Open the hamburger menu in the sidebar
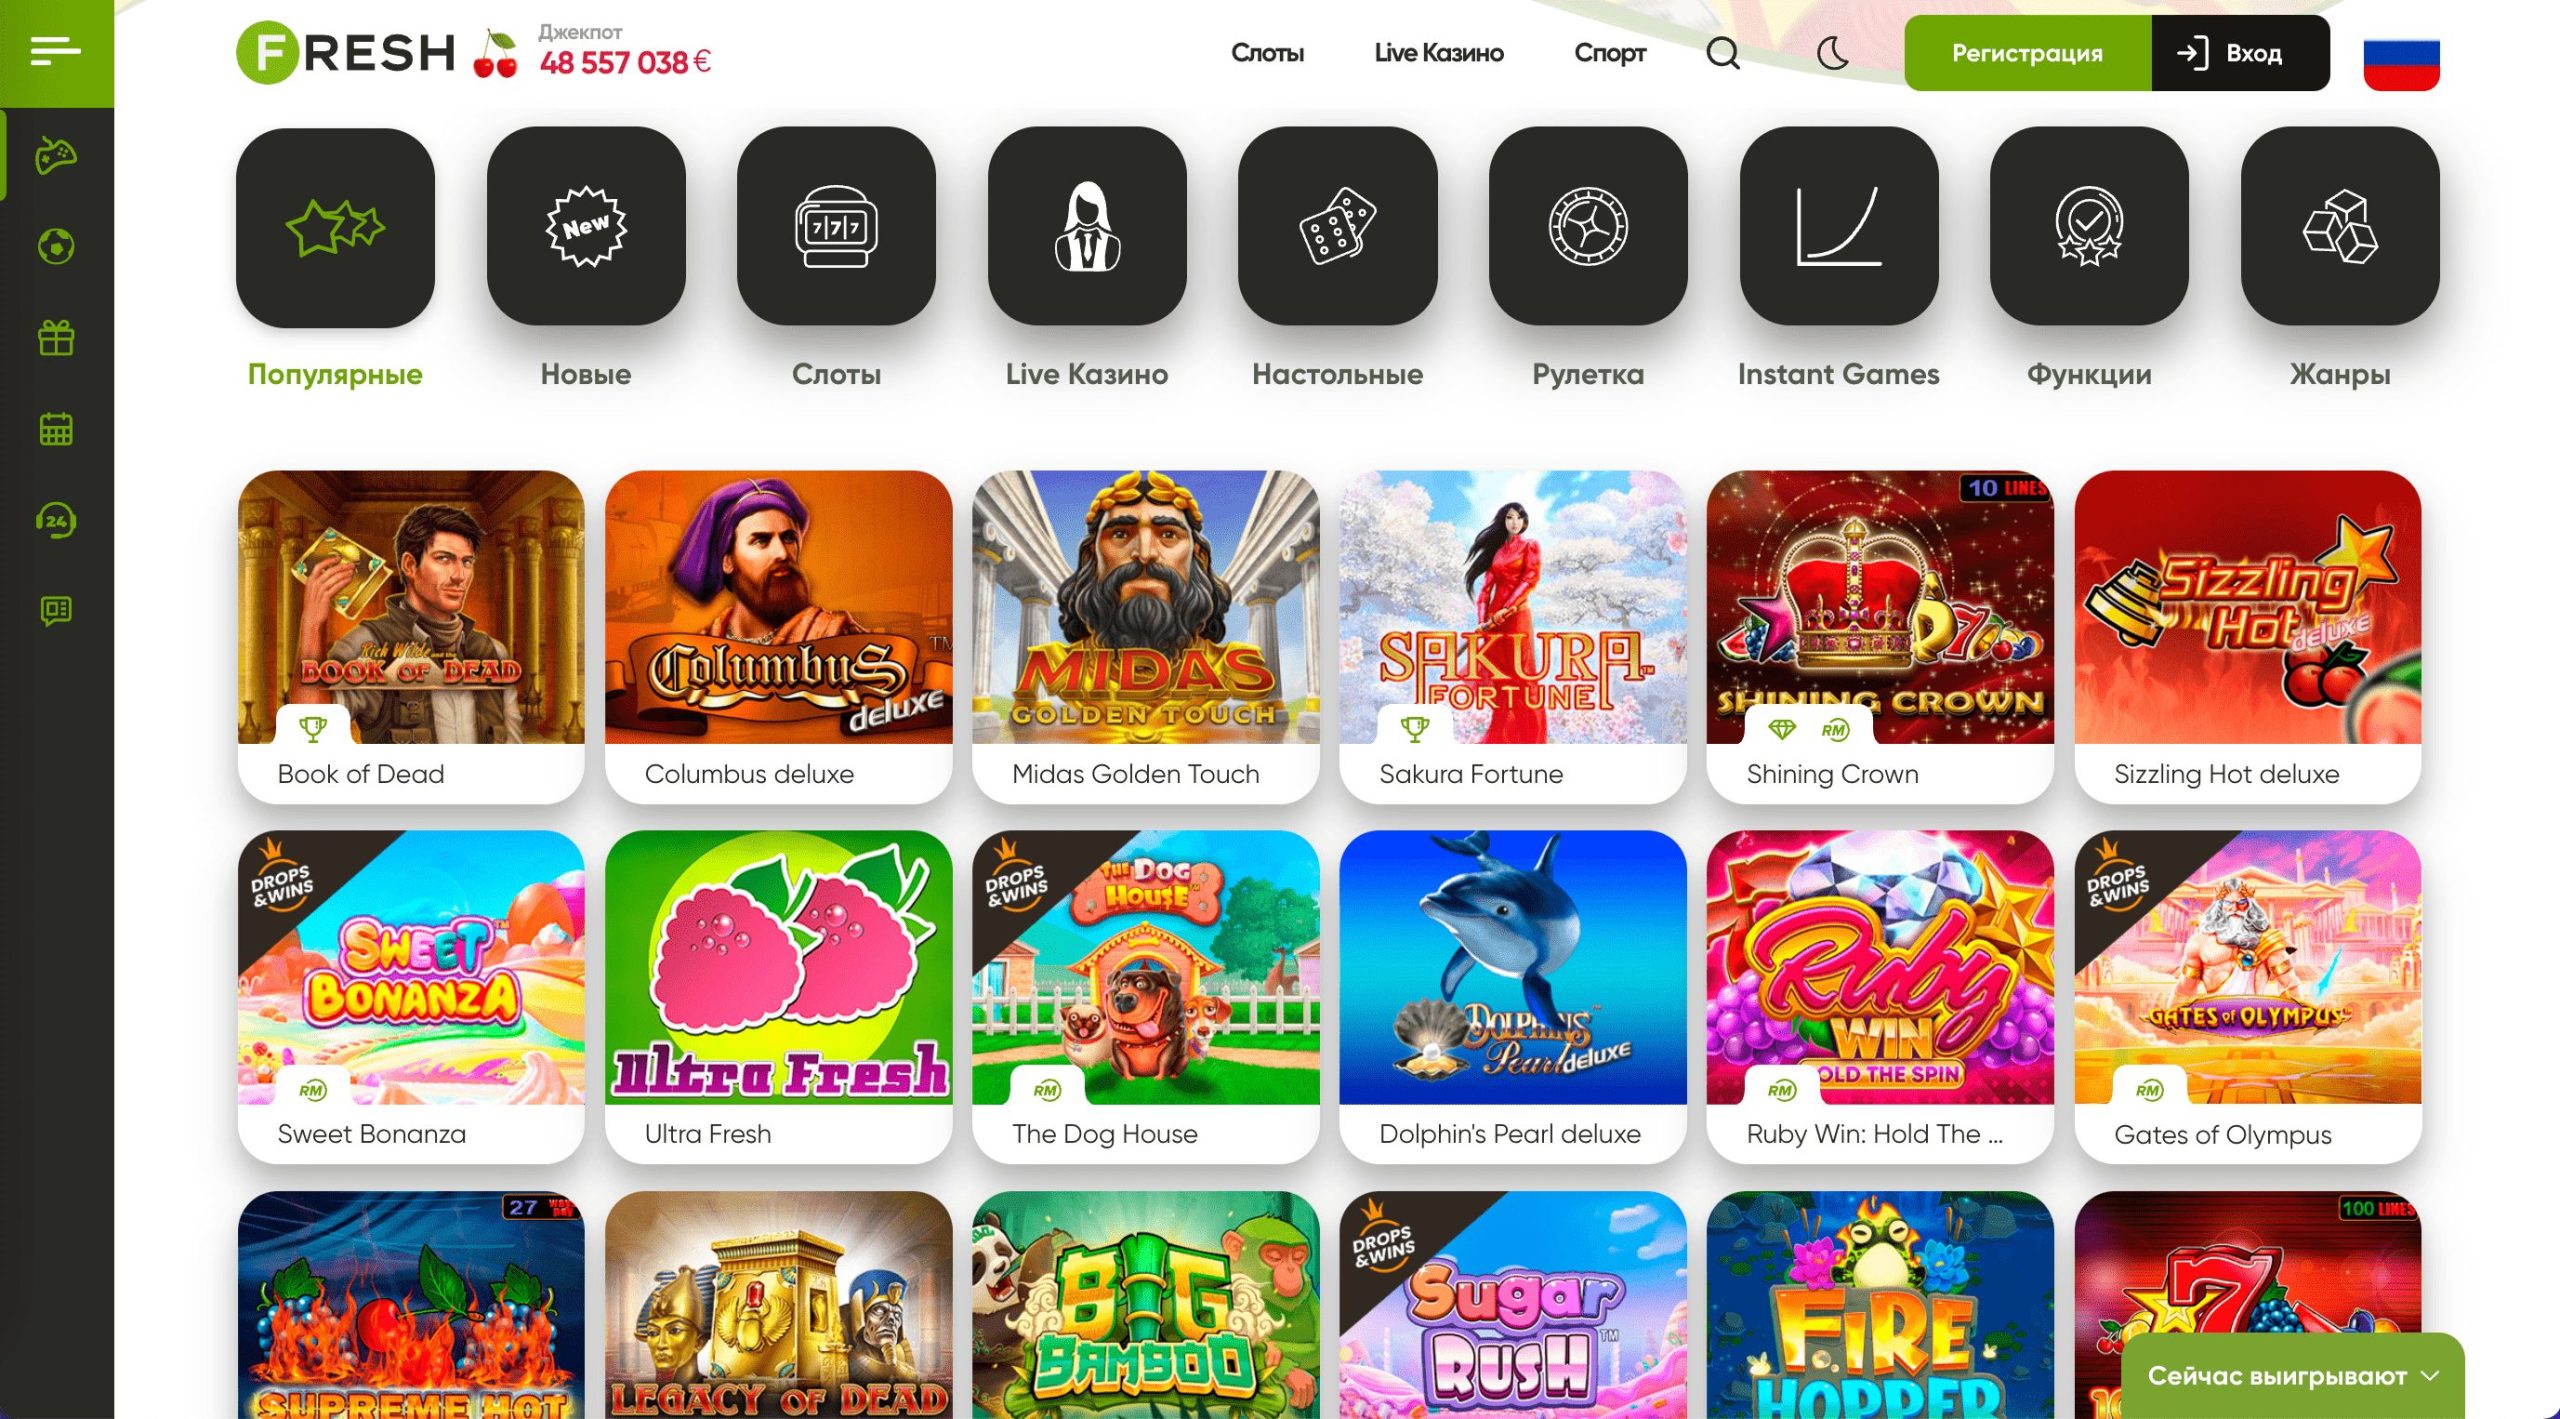The width and height of the screenshot is (2560, 1419). point(55,50)
